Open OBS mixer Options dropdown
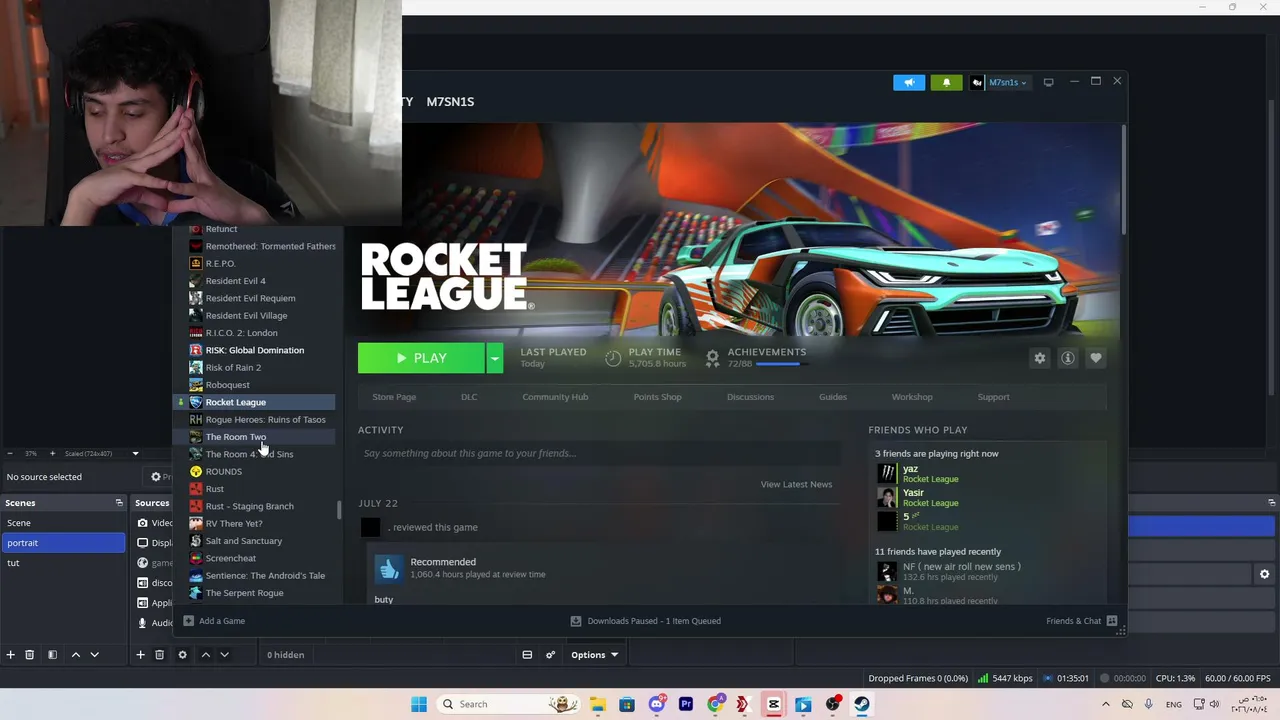The image size is (1280, 720). tap(594, 655)
